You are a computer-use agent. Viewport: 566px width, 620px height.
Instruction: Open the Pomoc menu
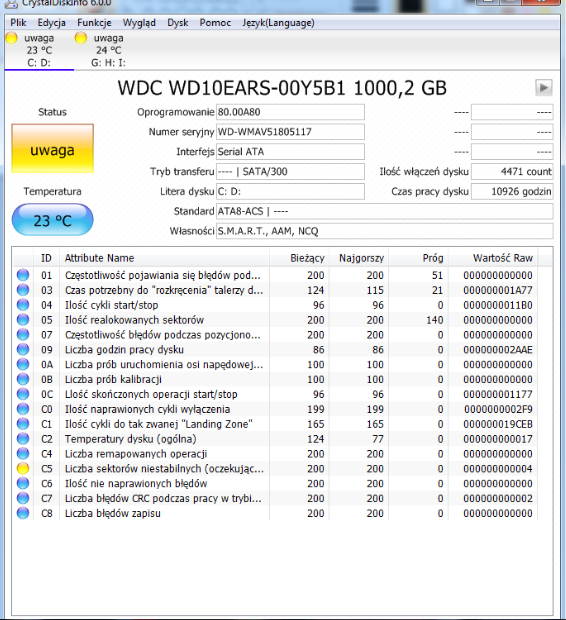(x=215, y=23)
